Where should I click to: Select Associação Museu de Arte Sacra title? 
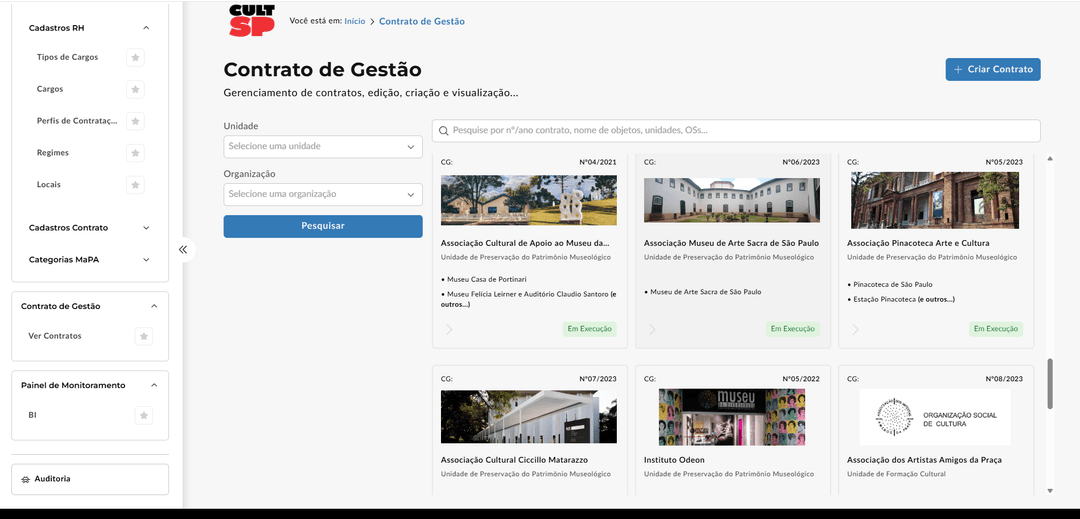[731, 243]
